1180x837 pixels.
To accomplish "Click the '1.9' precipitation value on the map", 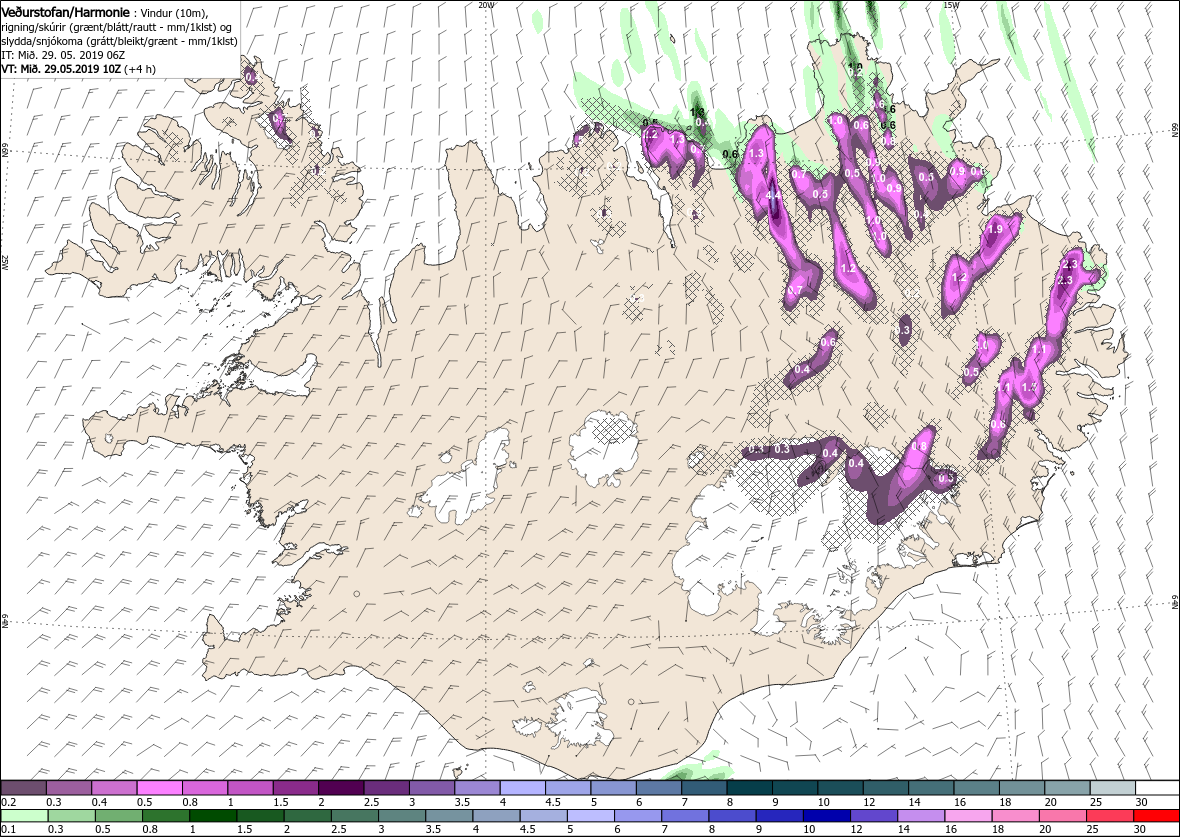I will point(995,230).
